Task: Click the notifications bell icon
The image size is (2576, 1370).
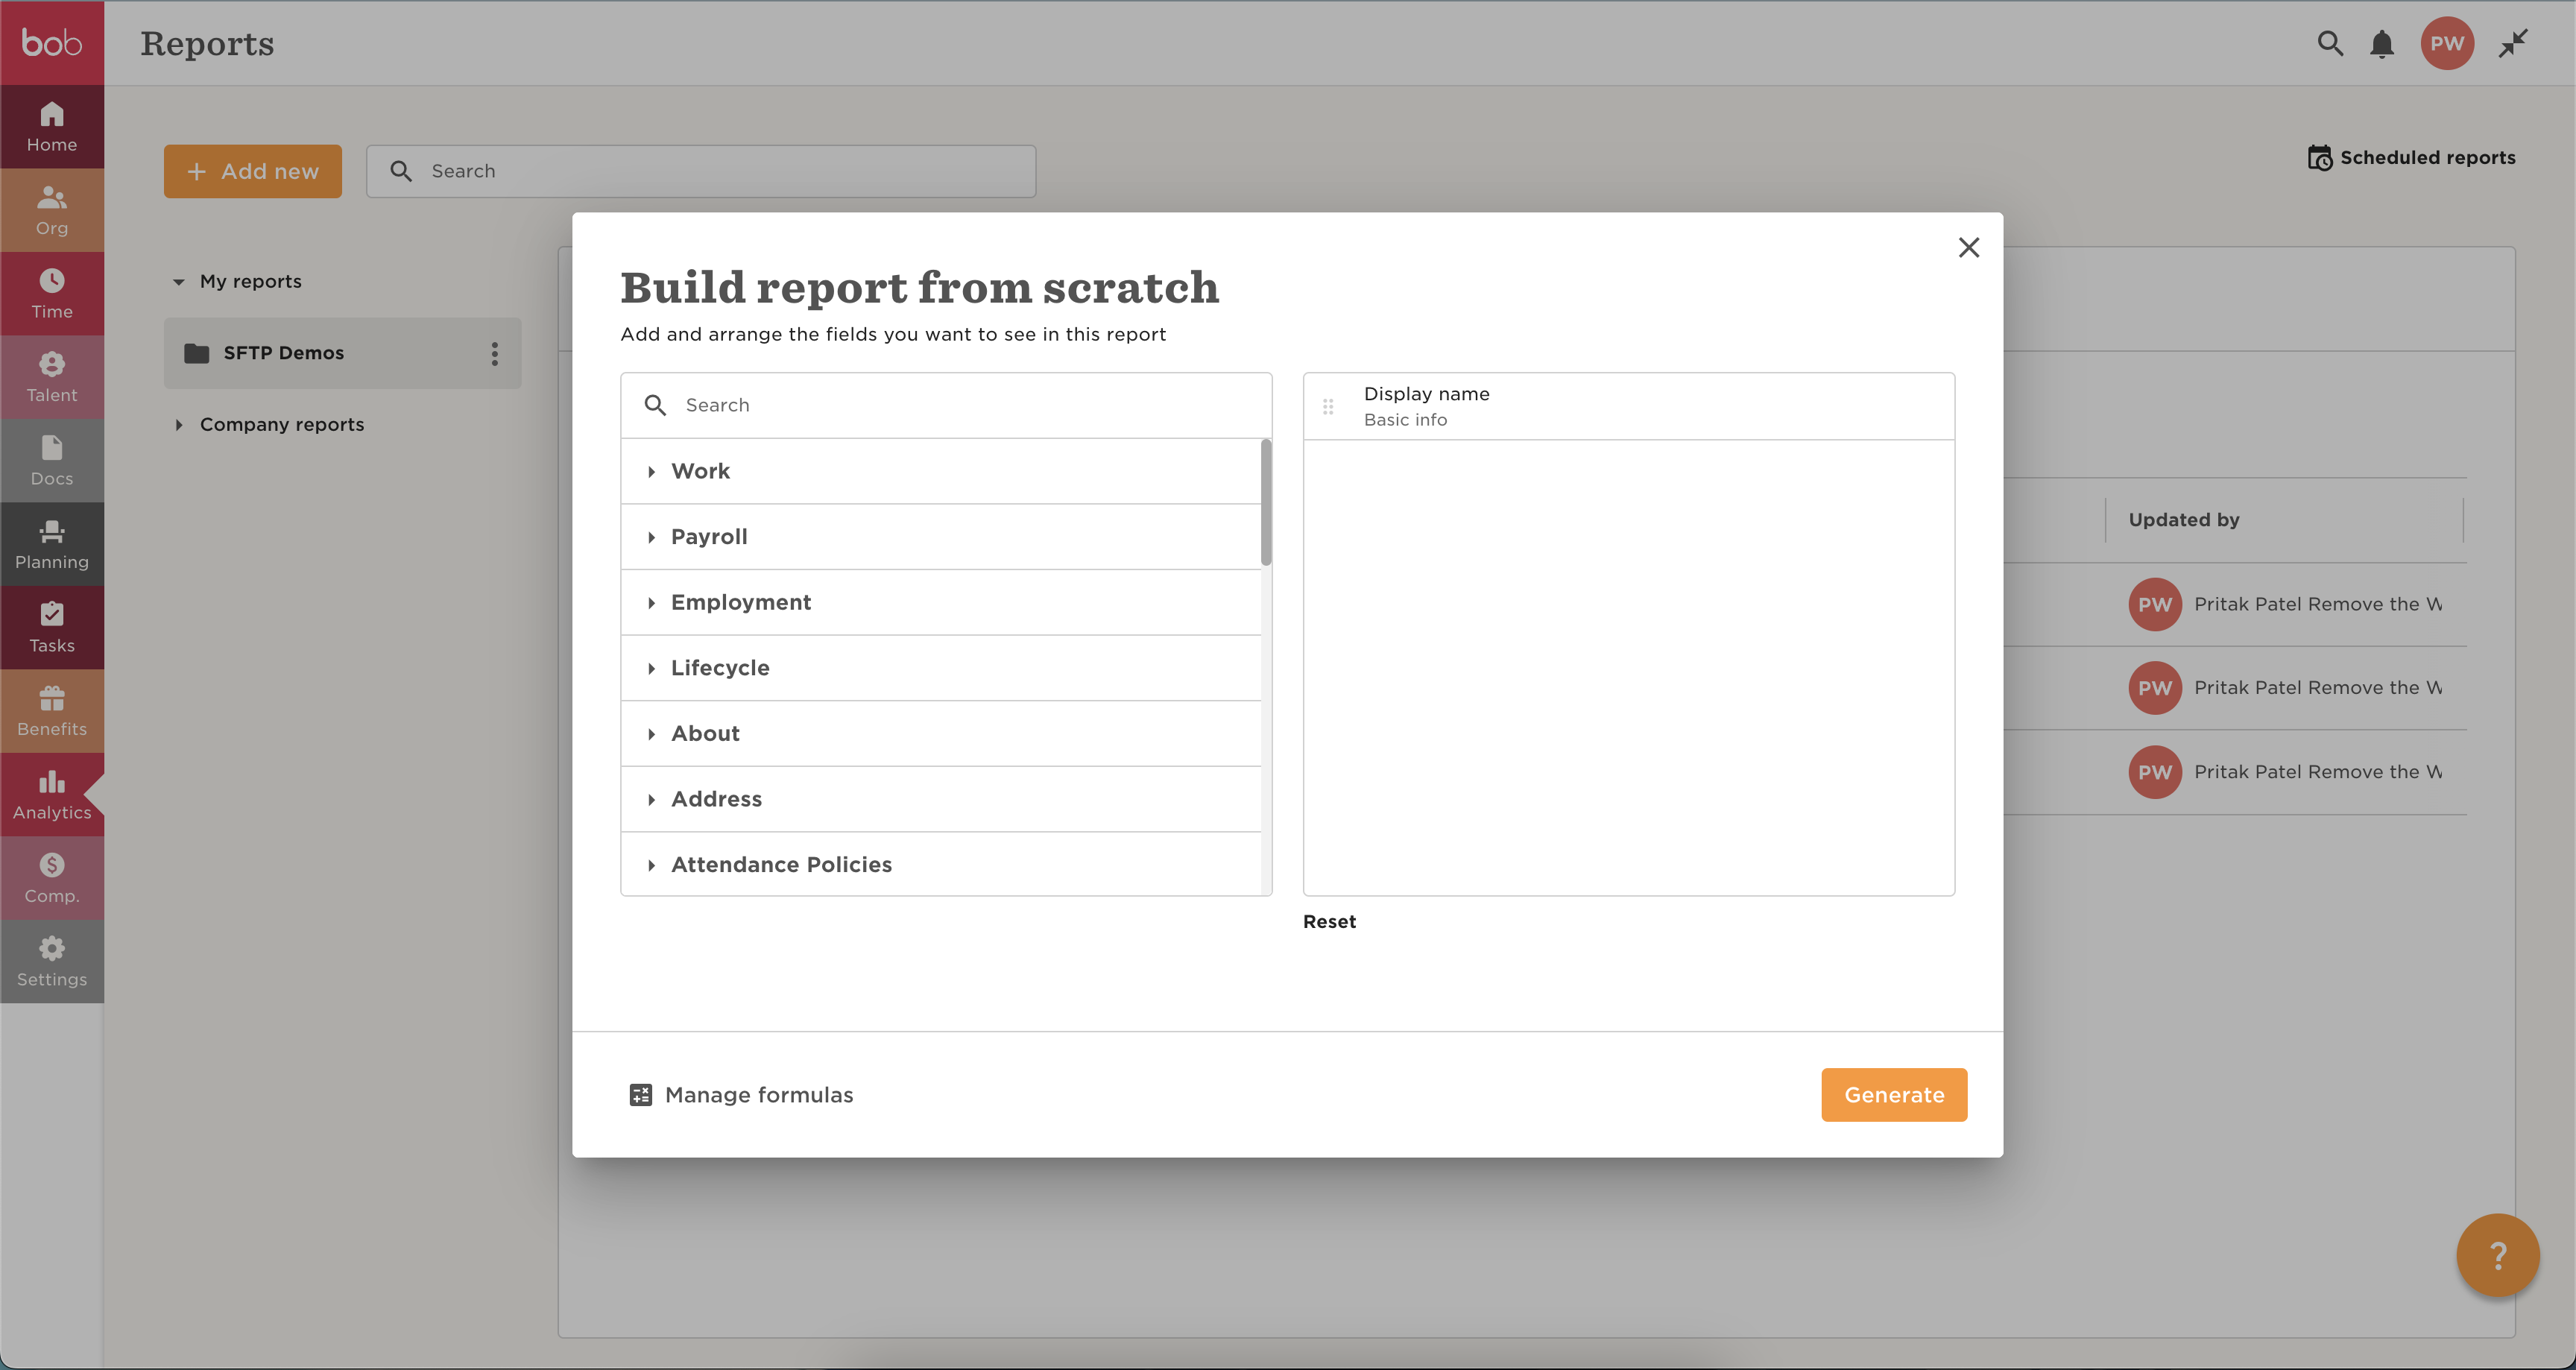Action: click(2382, 44)
